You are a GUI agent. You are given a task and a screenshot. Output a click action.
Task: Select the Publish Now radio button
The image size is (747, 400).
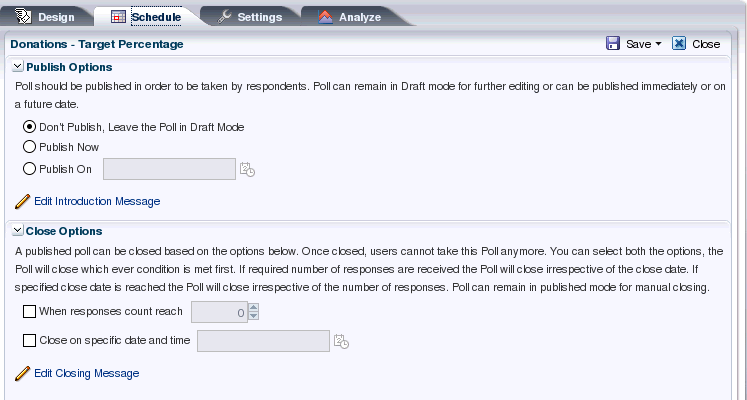[x=30, y=147]
